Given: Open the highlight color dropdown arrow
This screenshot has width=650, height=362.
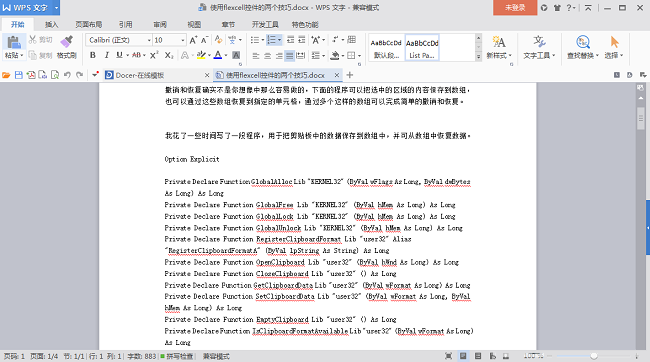Looking at the screenshot, I should click(209, 55).
